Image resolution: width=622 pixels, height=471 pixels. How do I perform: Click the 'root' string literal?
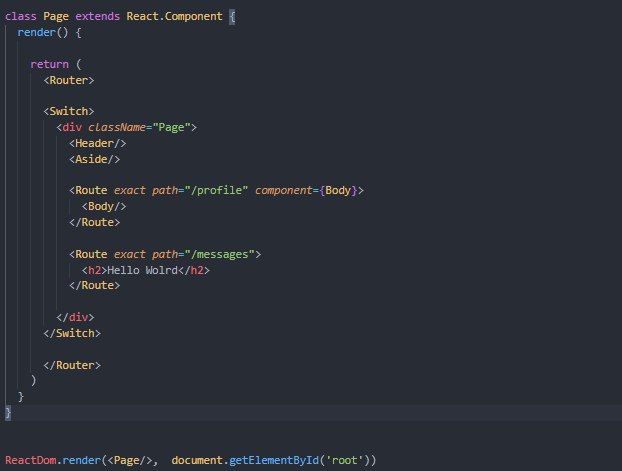pos(344,460)
